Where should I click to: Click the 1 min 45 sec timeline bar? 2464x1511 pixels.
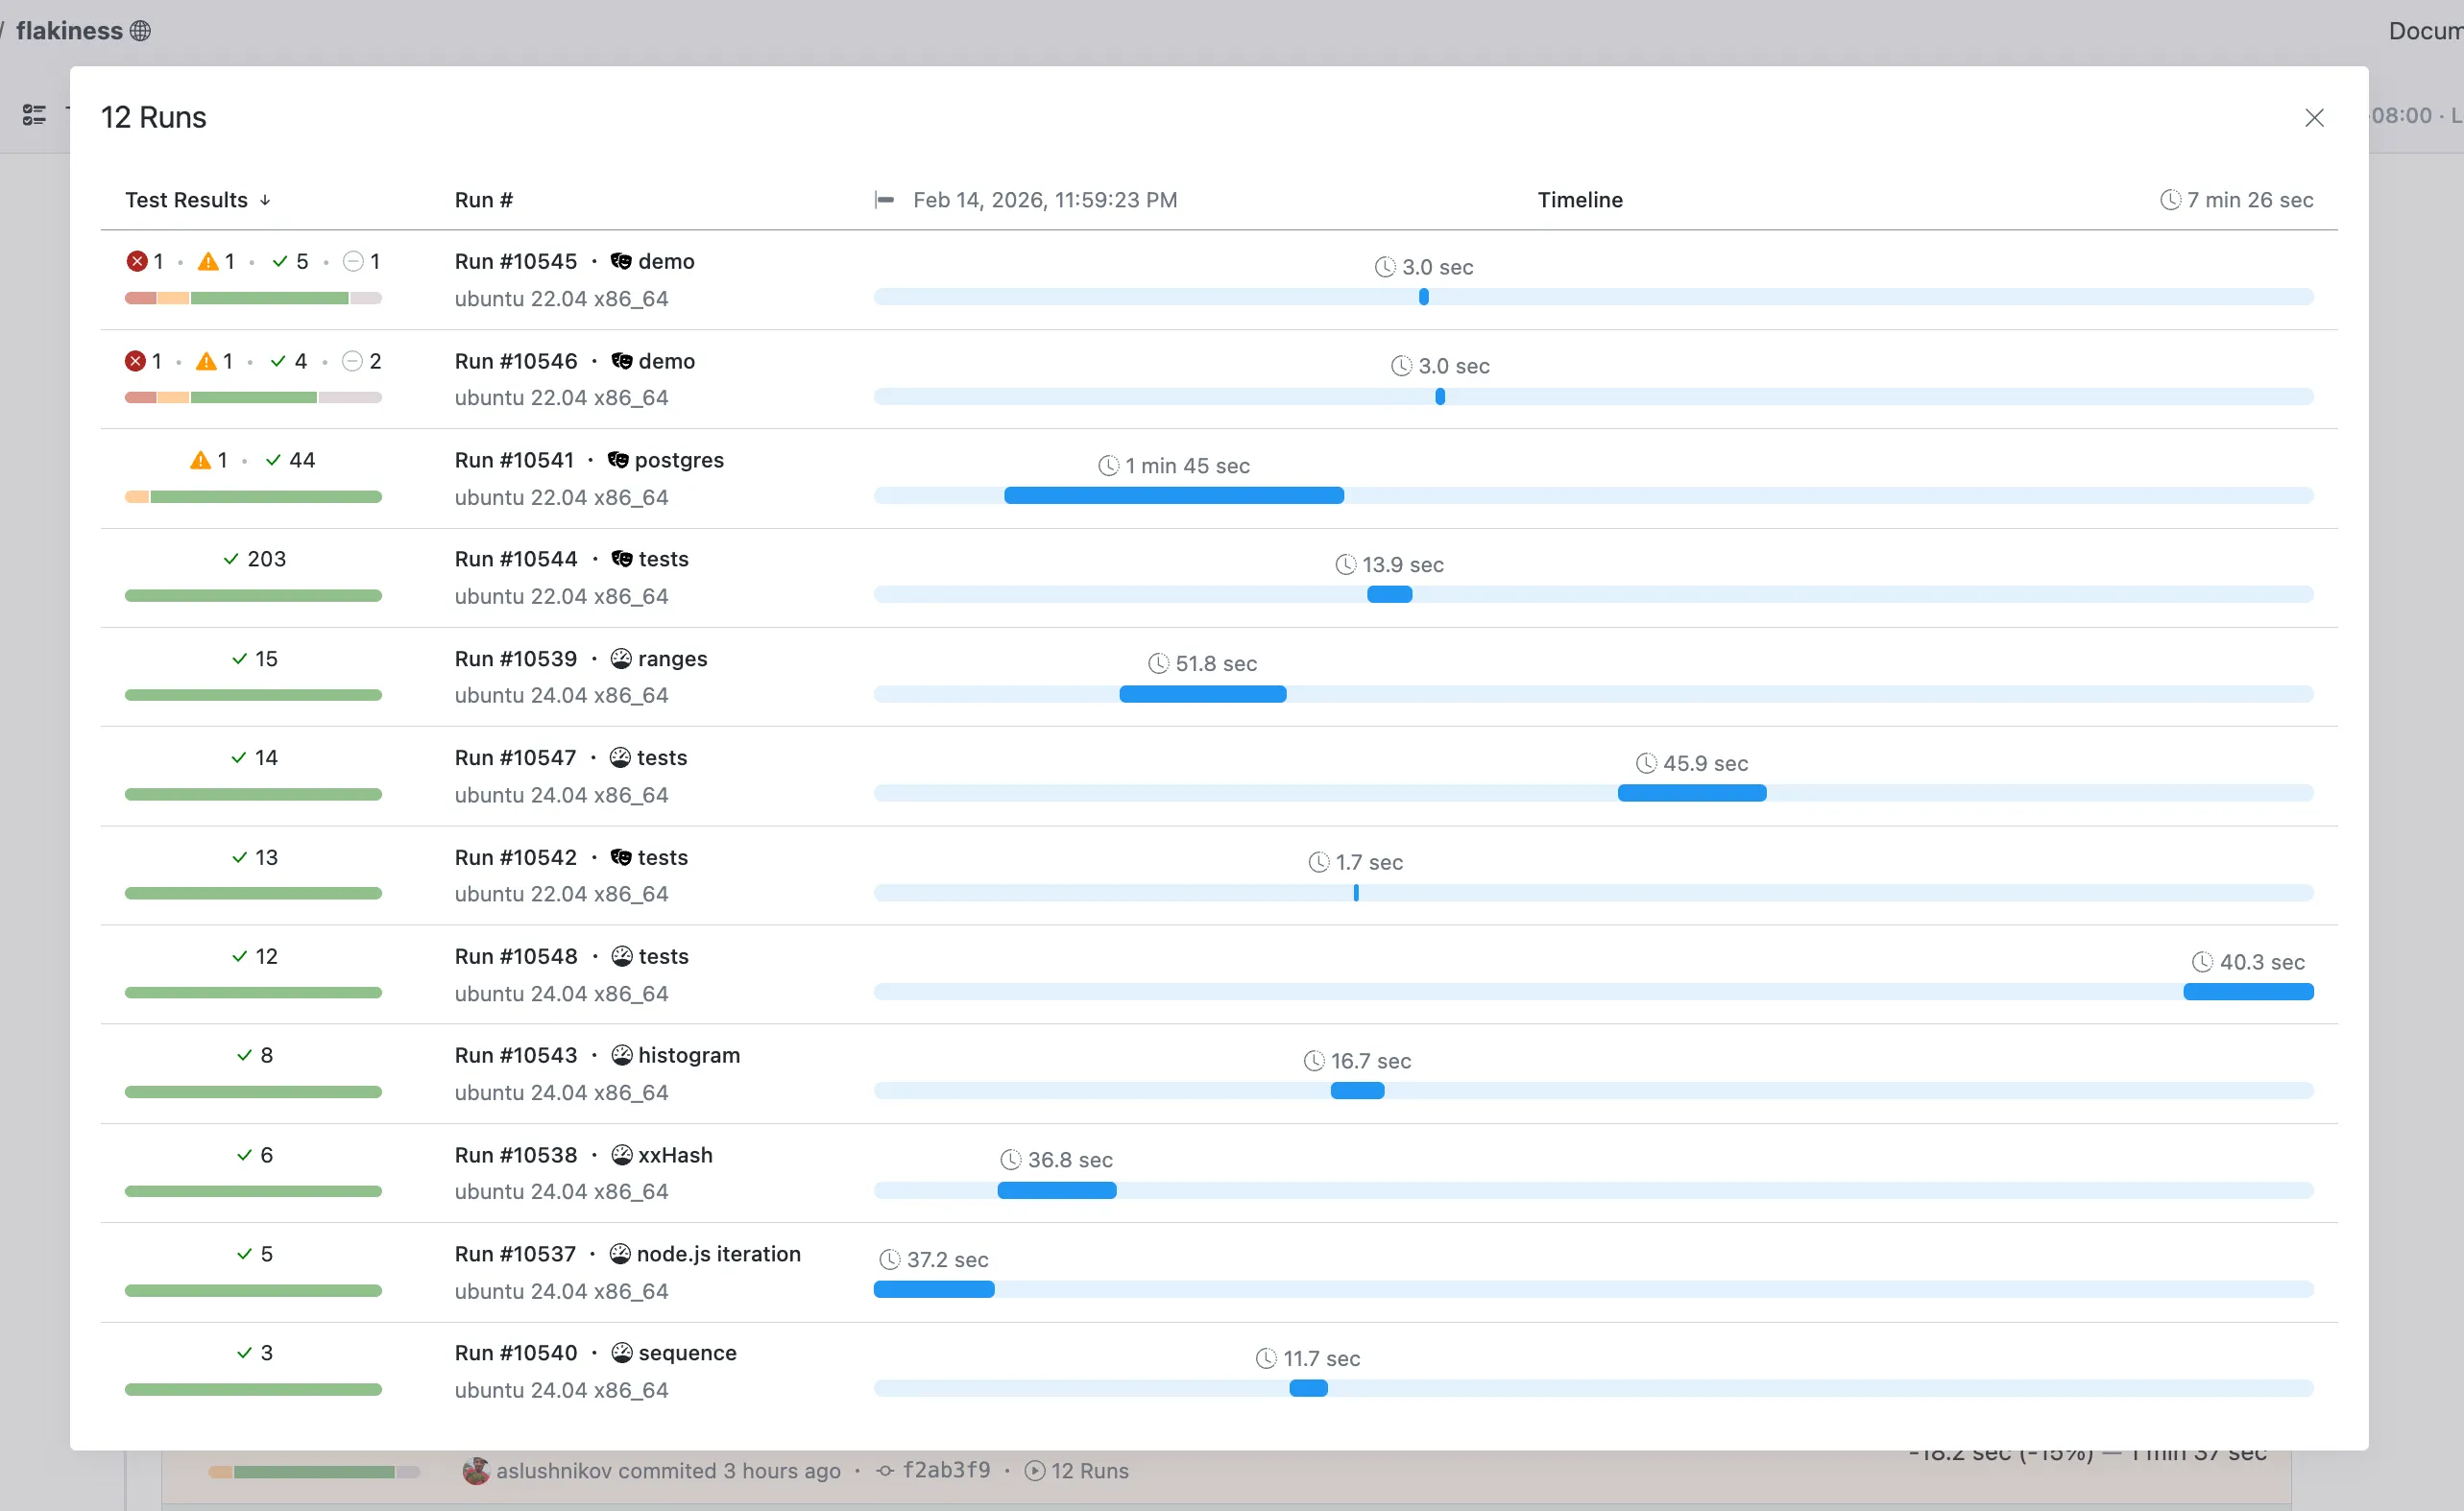(x=1173, y=496)
